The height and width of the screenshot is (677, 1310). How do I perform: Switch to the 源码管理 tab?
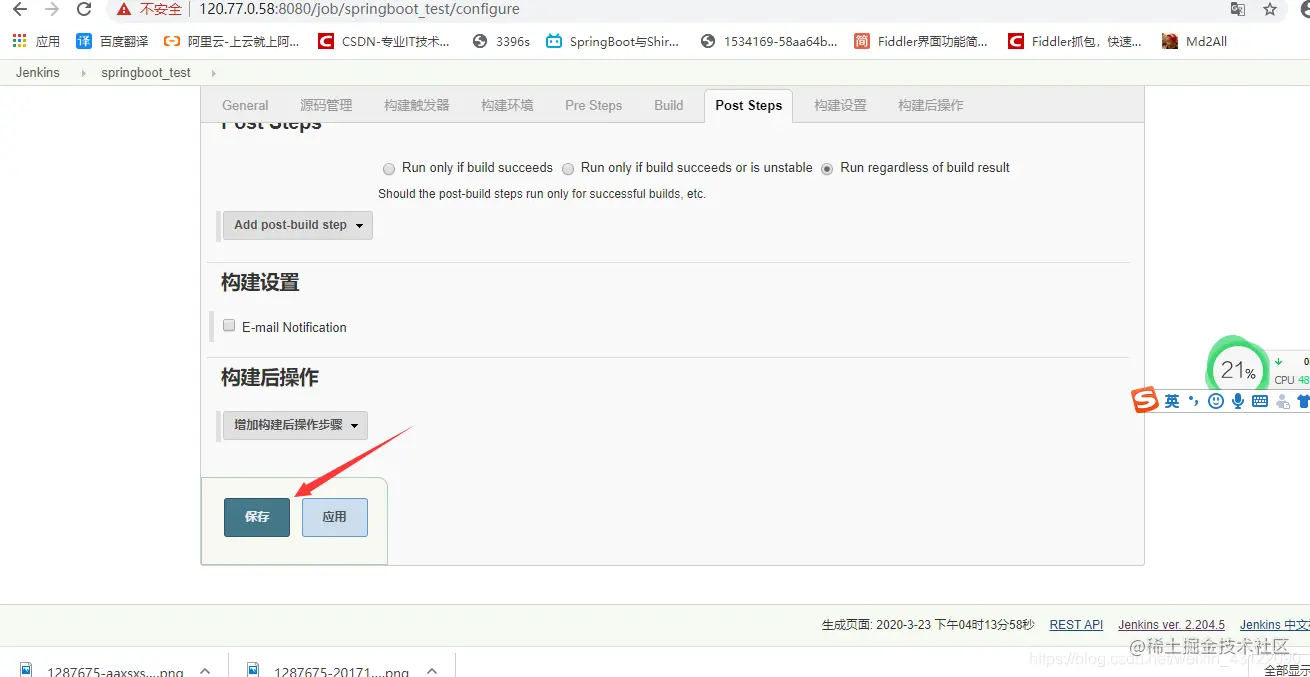pos(326,105)
